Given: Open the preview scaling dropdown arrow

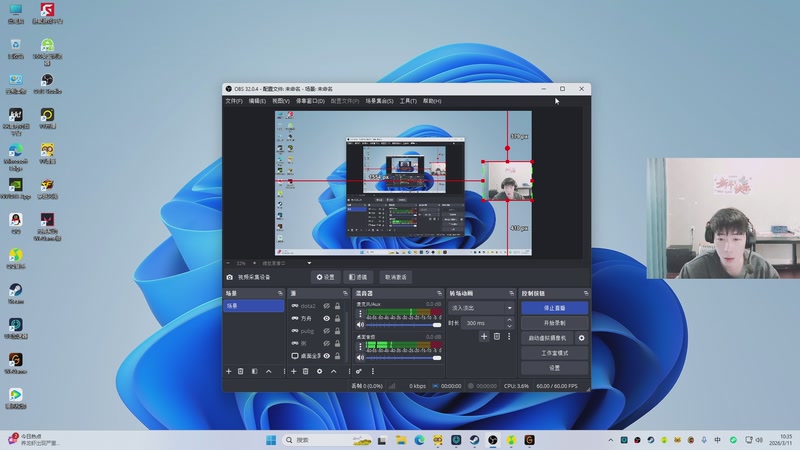Looking at the screenshot, I should tap(309, 263).
